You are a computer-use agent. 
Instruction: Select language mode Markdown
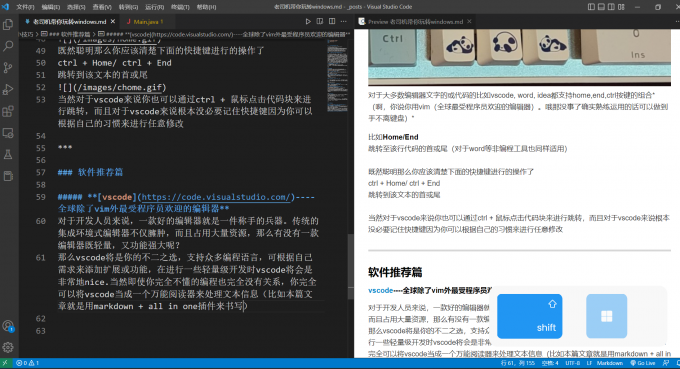pyautogui.click(x=609, y=363)
